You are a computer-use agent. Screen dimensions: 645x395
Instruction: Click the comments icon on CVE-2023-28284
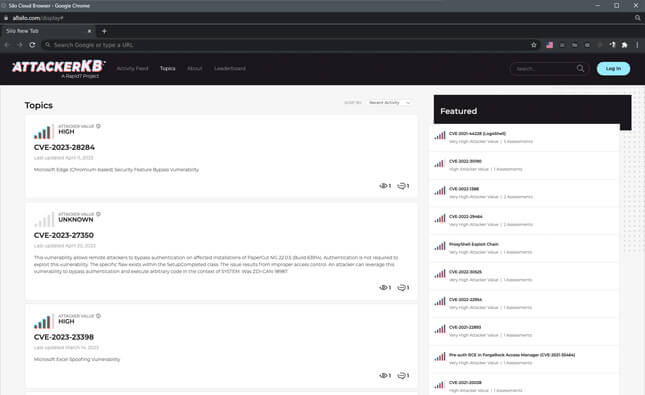[401, 186]
